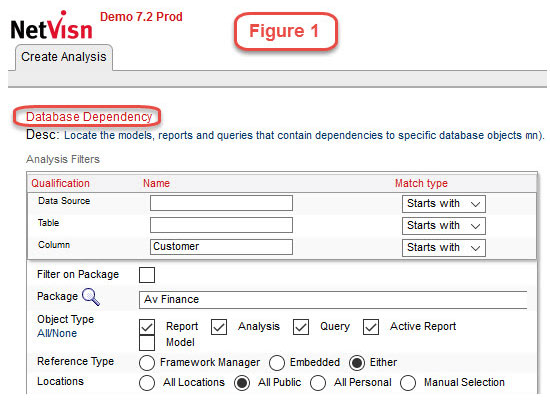Click the Database Dependency heading
Screen dimensions: 550x400
coord(89,116)
